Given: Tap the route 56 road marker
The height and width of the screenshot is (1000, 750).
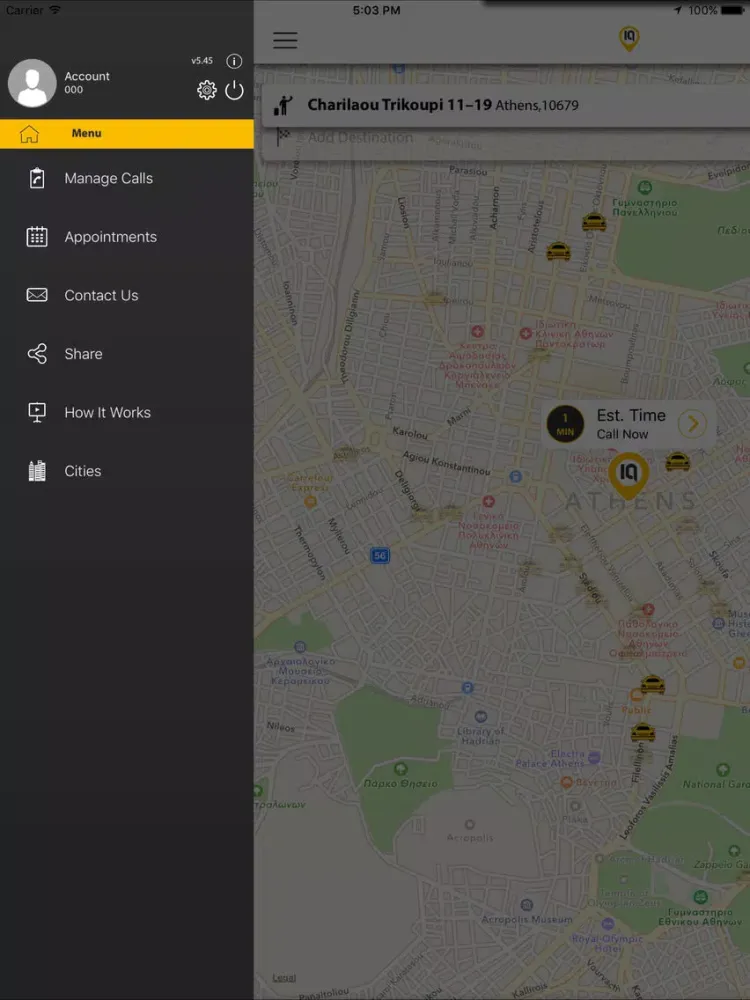Looking at the screenshot, I should pyautogui.click(x=380, y=555).
